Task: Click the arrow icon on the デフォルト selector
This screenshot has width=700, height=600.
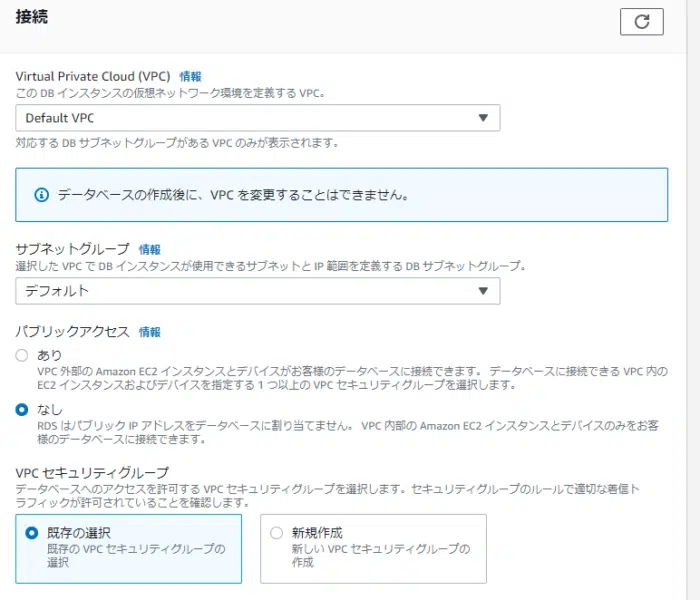Action: [483, 291]
